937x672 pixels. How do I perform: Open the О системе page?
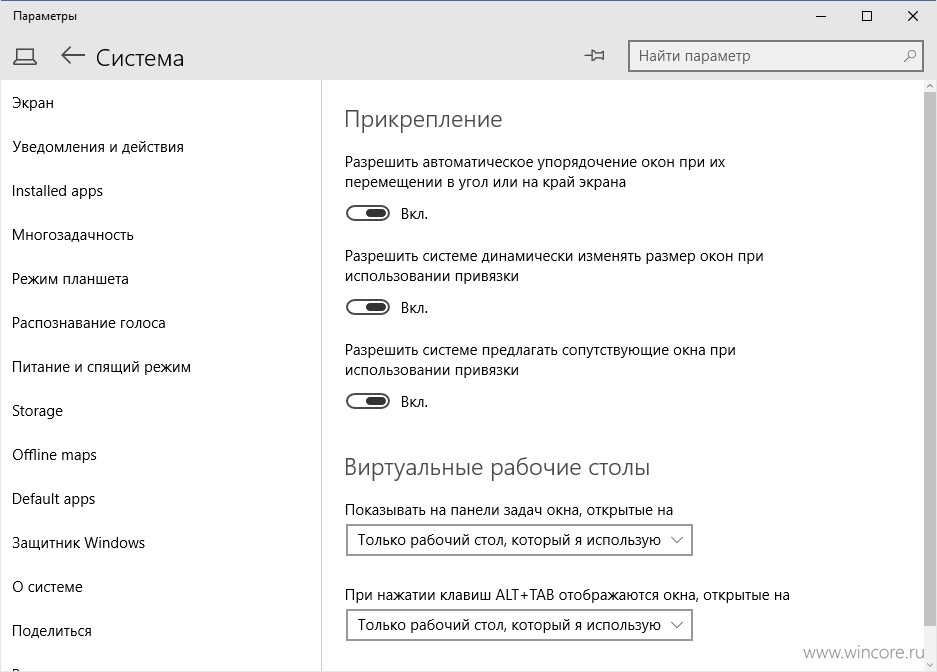[x=47, y=587]
